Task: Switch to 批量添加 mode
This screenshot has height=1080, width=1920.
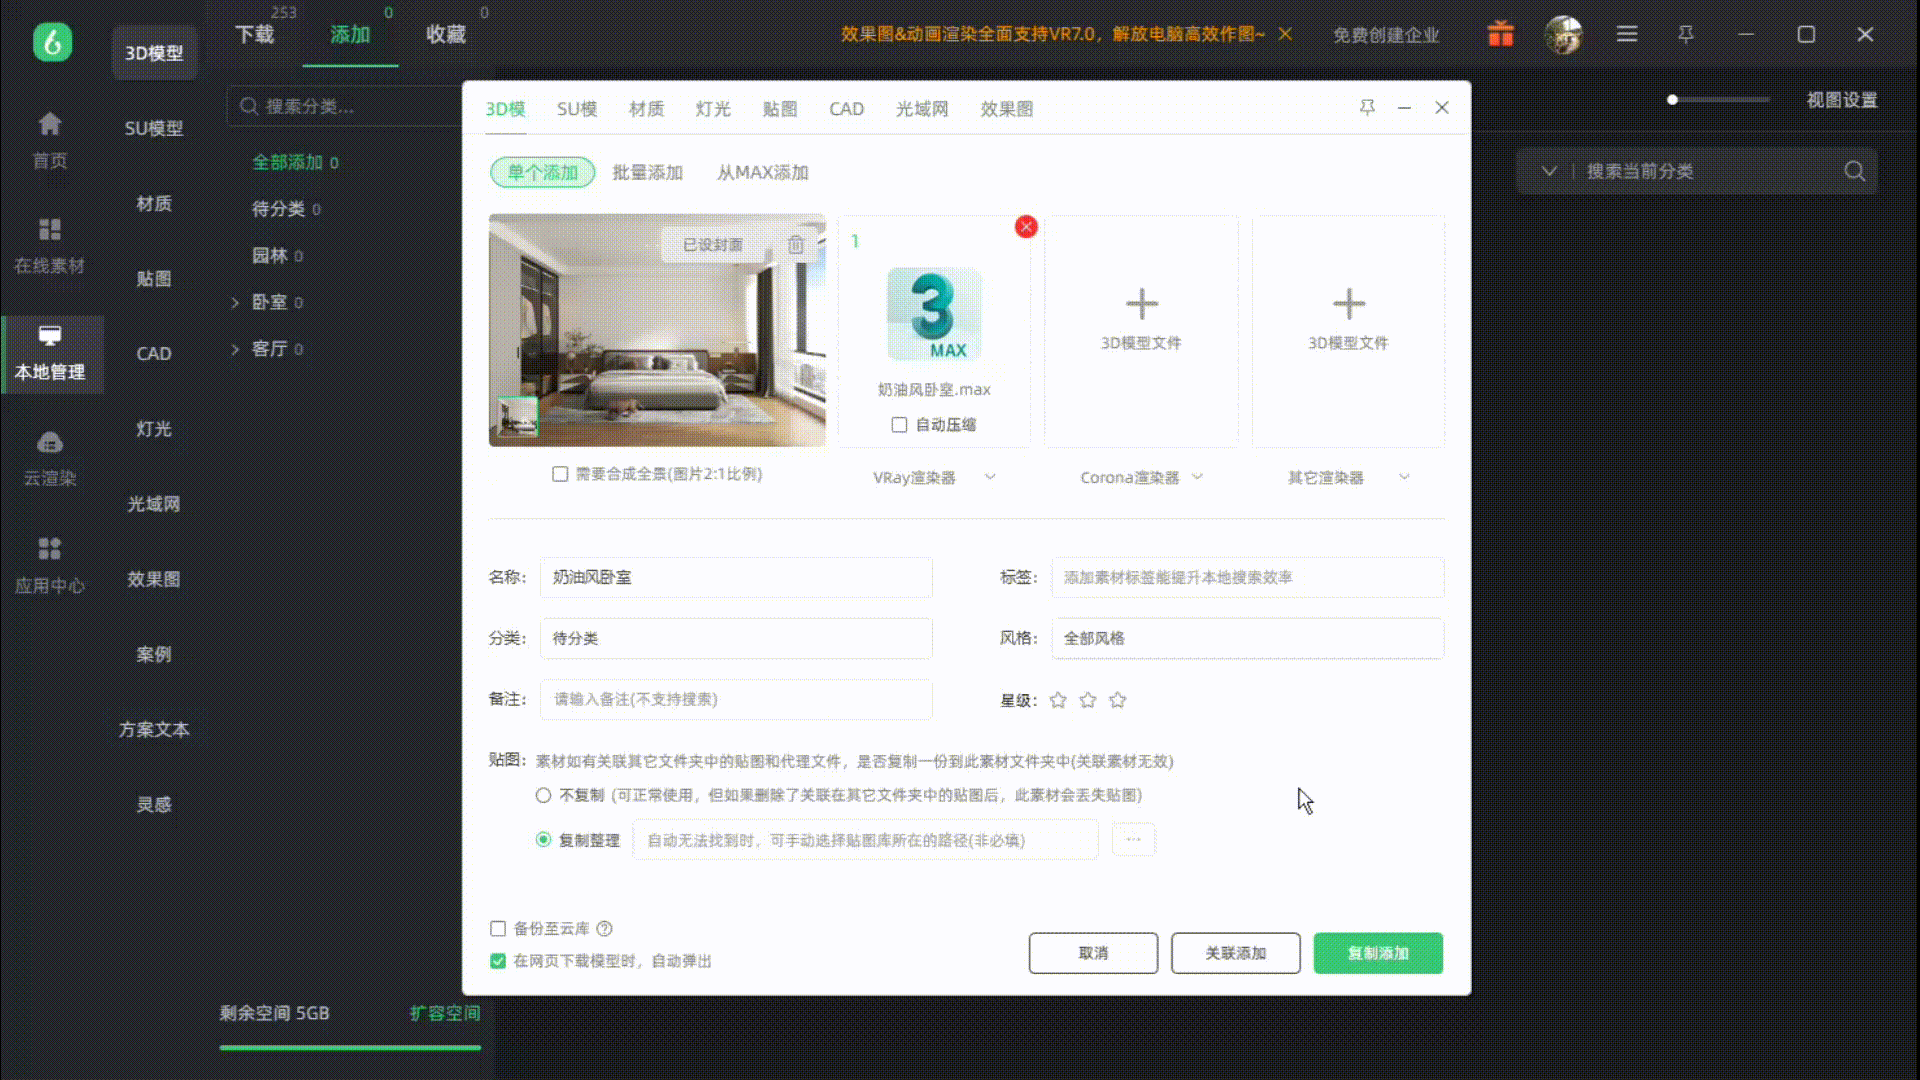Action: [x=647, y=172]
